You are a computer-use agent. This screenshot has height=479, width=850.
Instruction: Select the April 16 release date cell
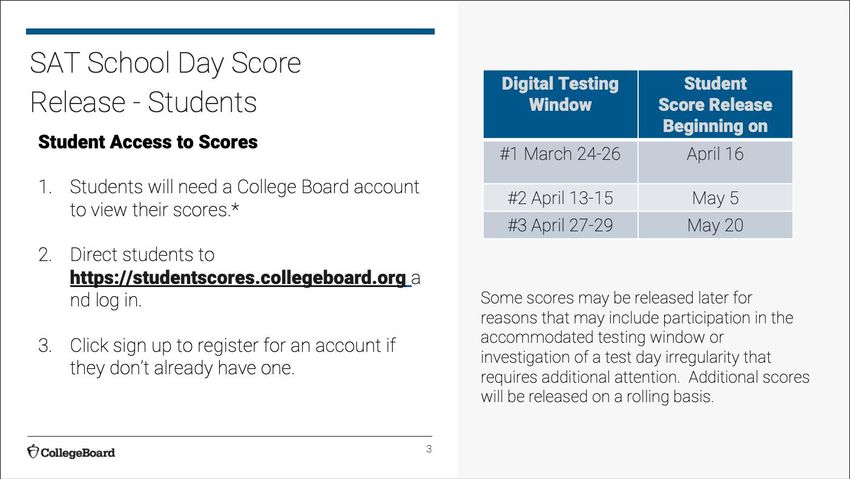click(715, 161)
